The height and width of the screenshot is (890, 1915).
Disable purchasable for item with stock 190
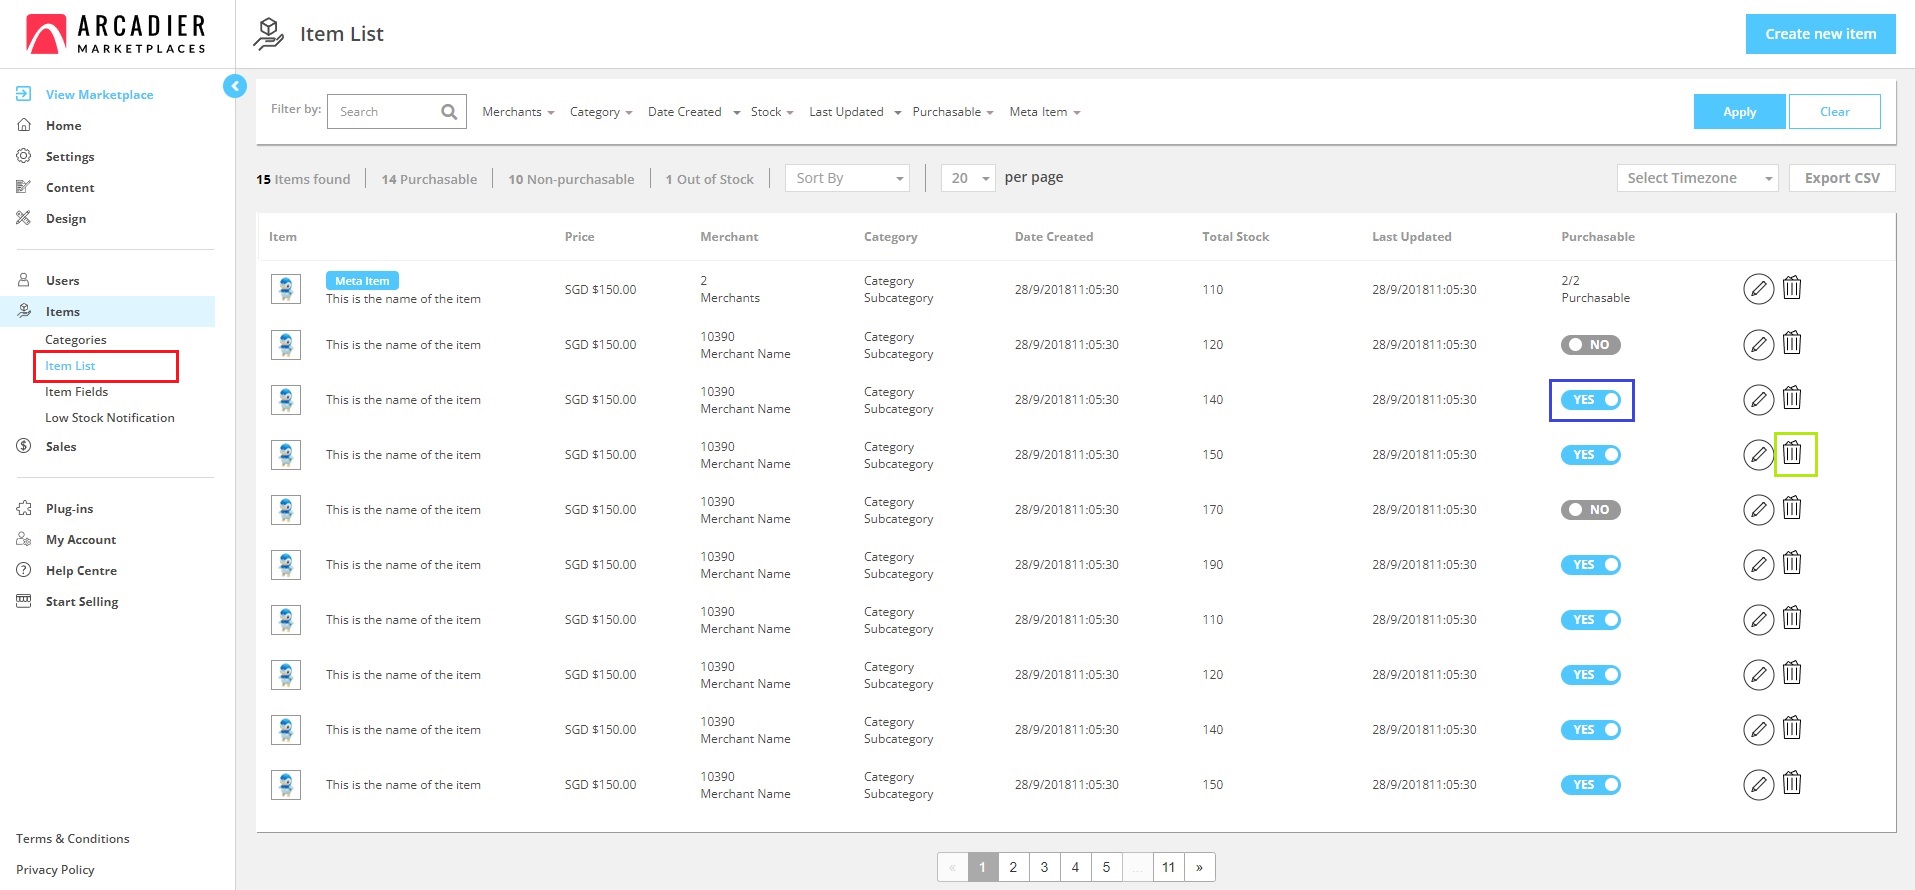[1590, 565]
